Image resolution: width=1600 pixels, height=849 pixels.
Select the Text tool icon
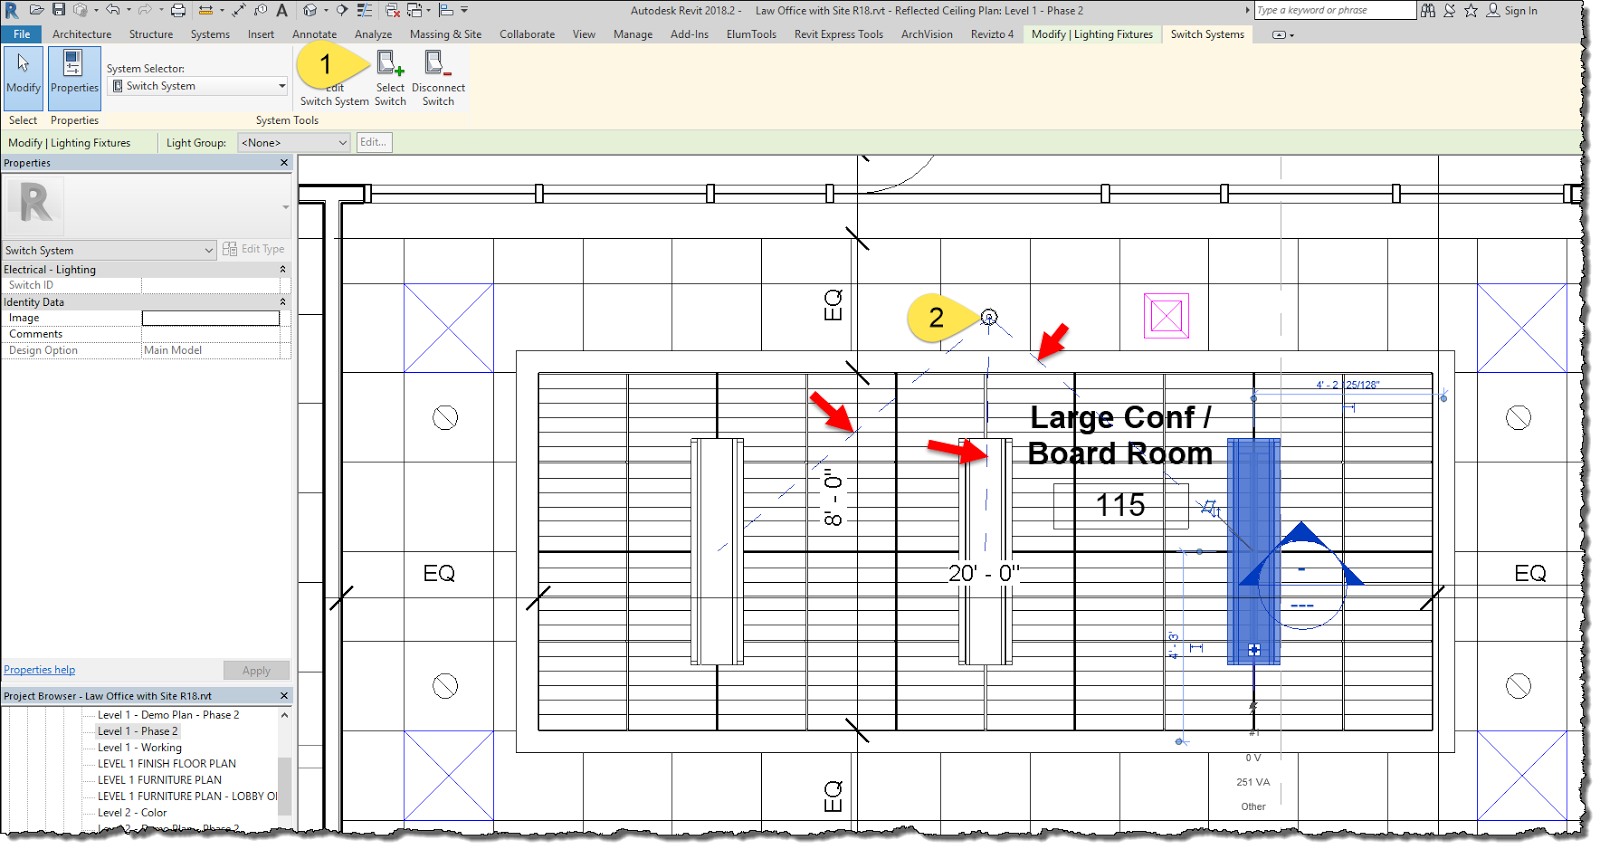(x=282, y=10)
